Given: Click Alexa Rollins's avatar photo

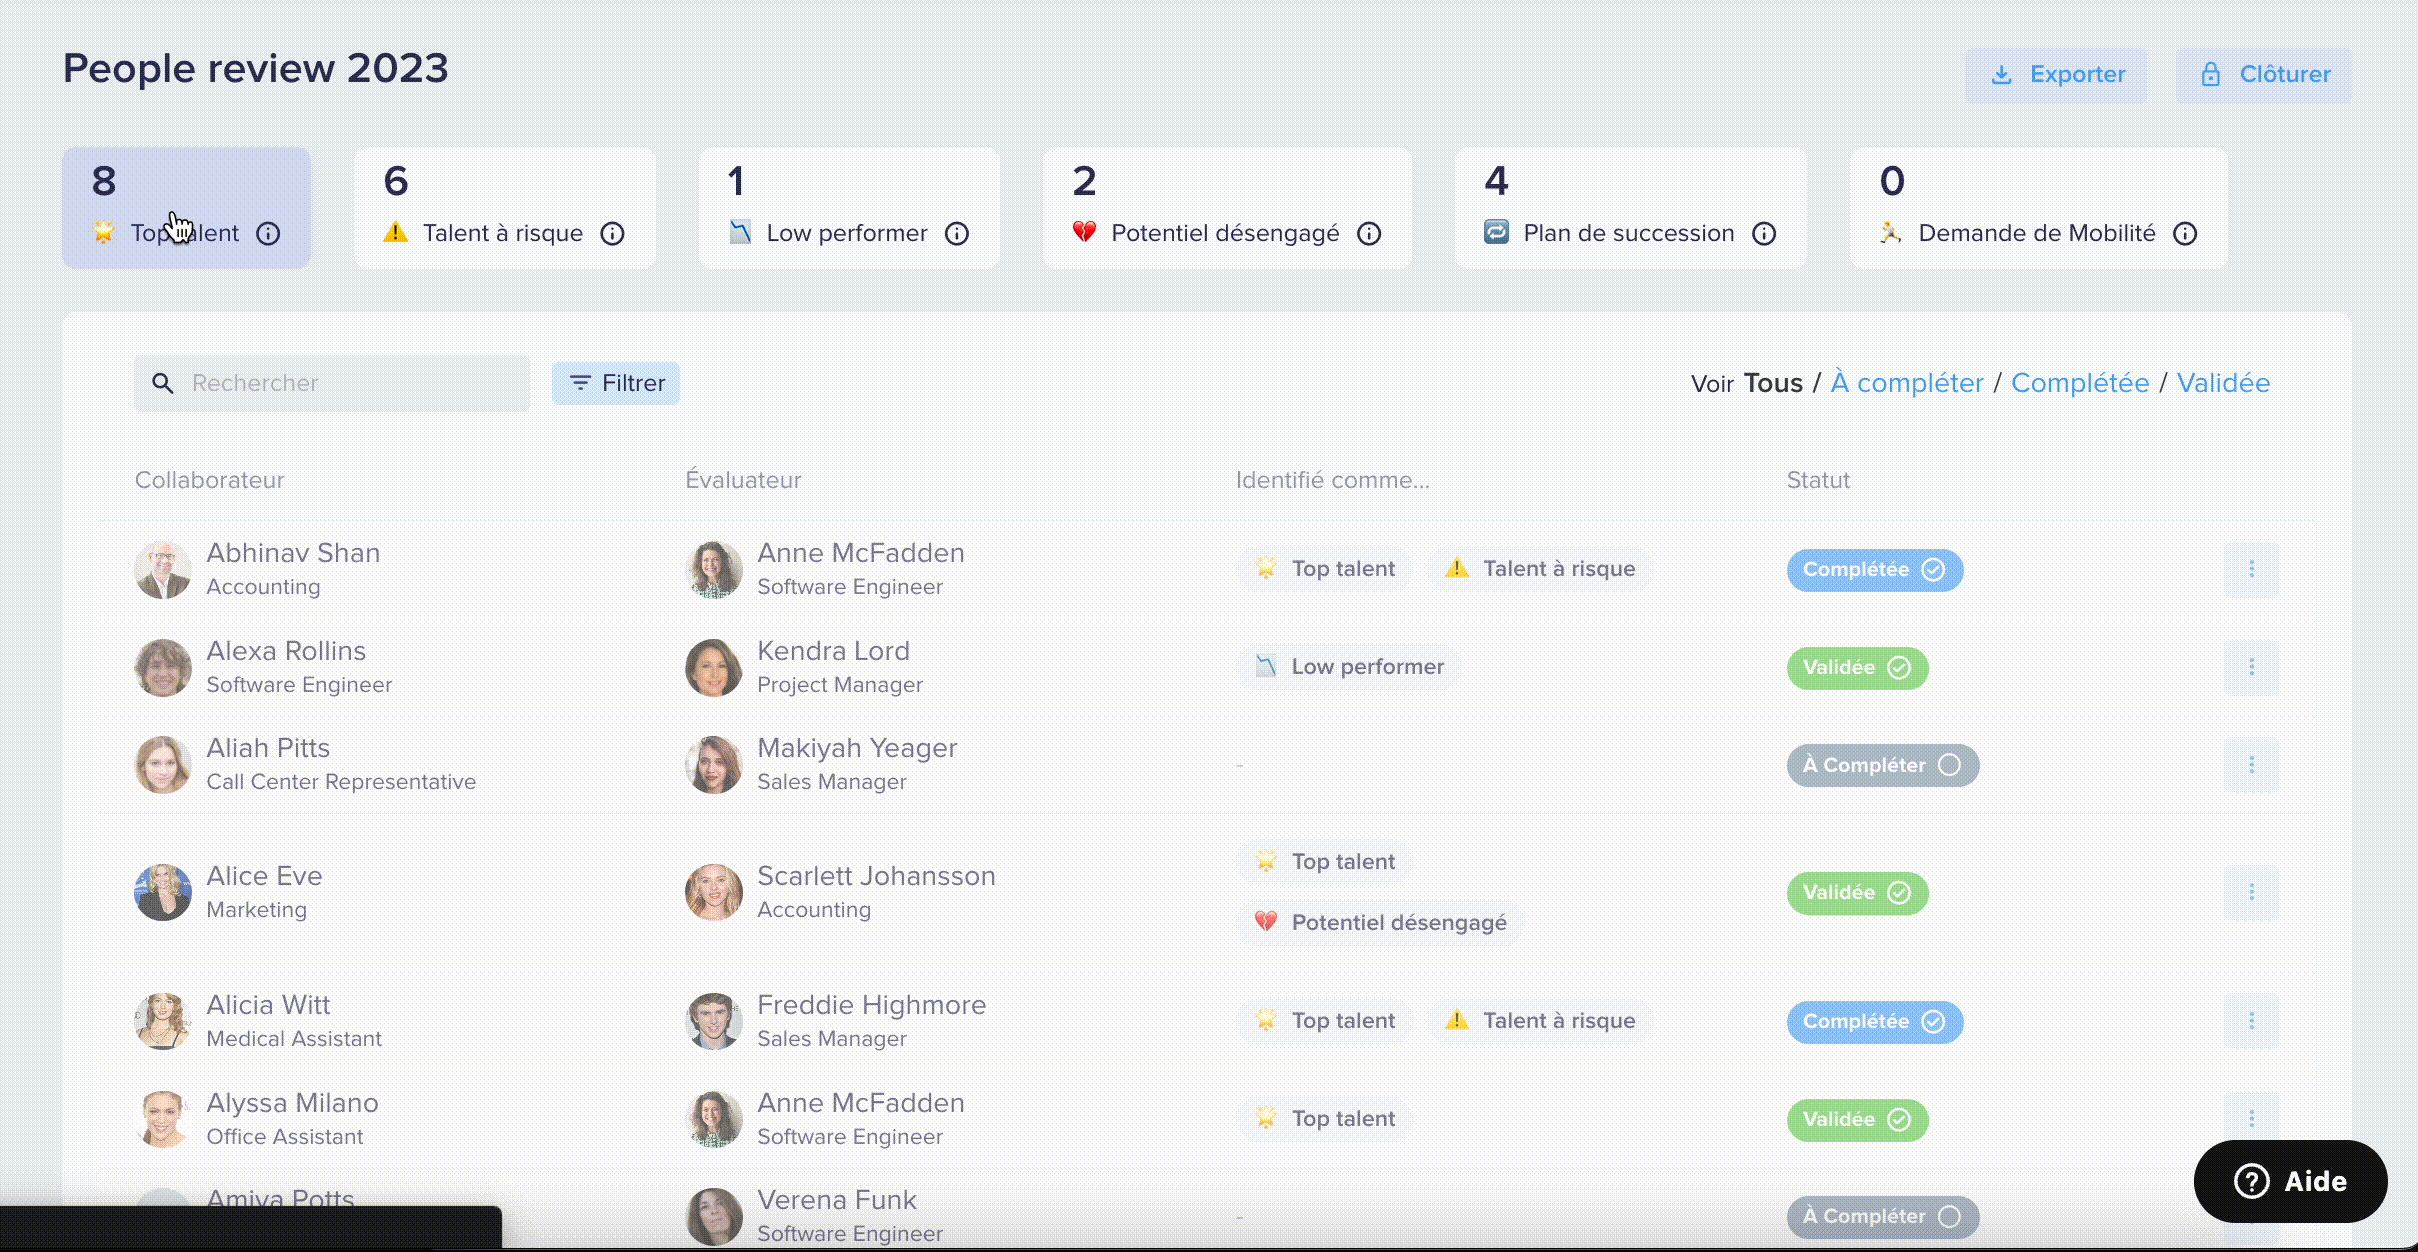Looking at the screenshot, I should coord(163,668).
